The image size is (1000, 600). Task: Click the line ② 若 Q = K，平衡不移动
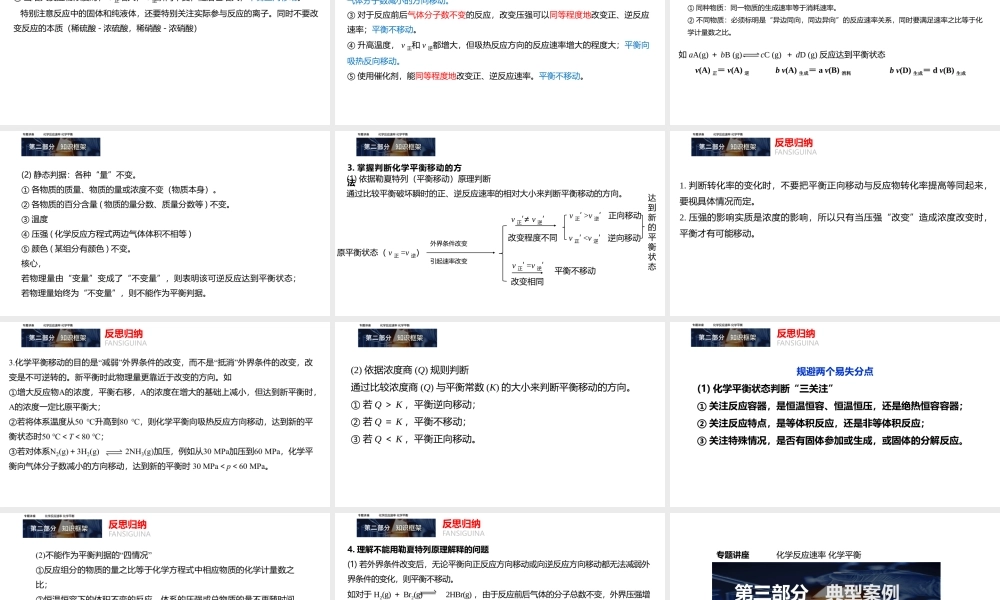409,421
